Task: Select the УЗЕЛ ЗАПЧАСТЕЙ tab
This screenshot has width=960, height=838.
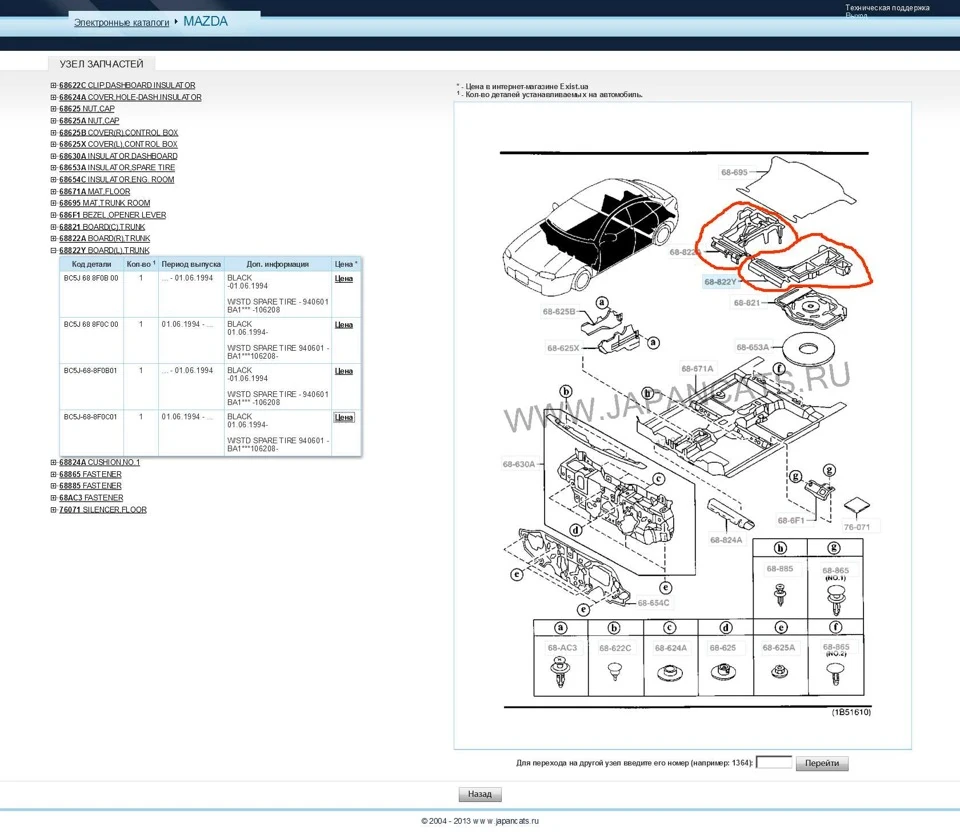Action: [x=102, y=64]
